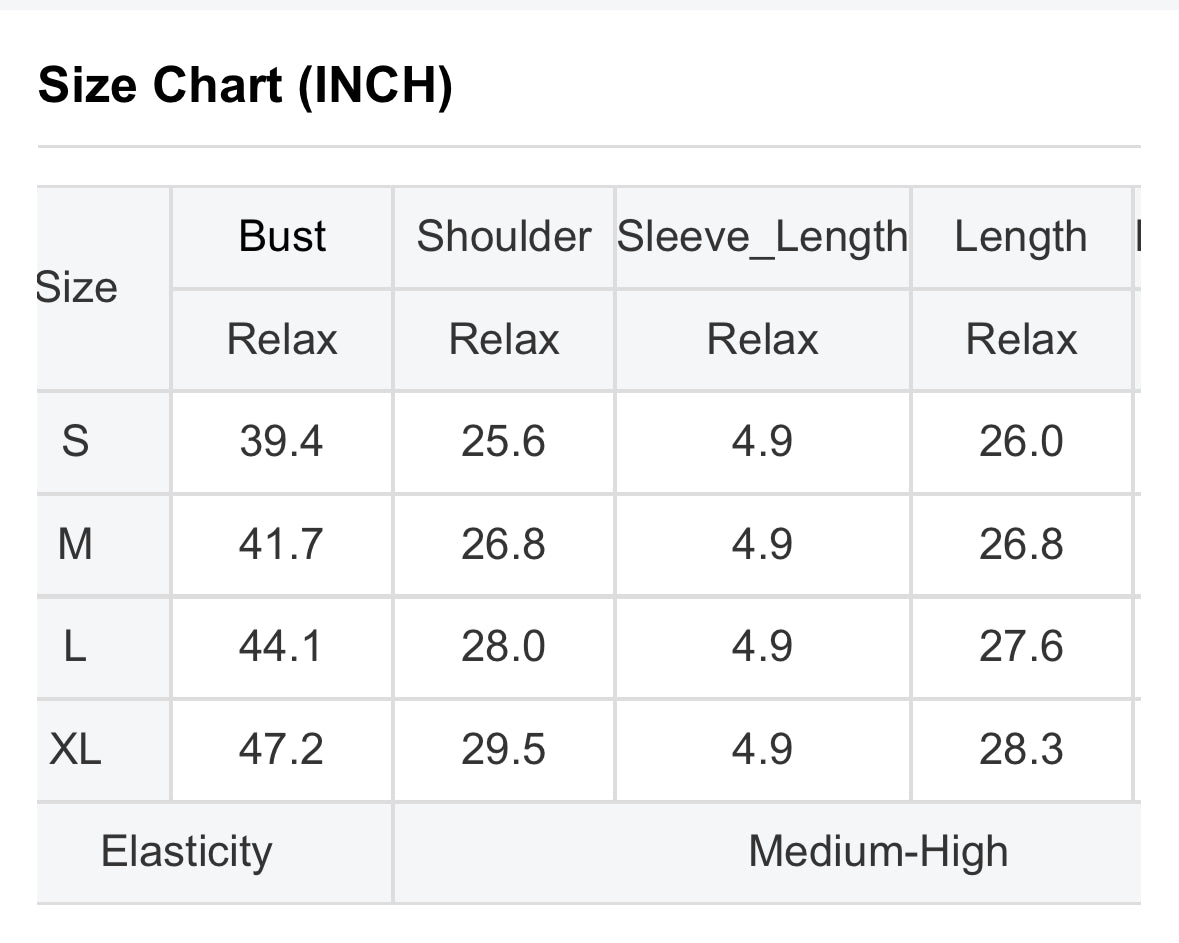Select the Shoulder column header

tap(503, 237)
